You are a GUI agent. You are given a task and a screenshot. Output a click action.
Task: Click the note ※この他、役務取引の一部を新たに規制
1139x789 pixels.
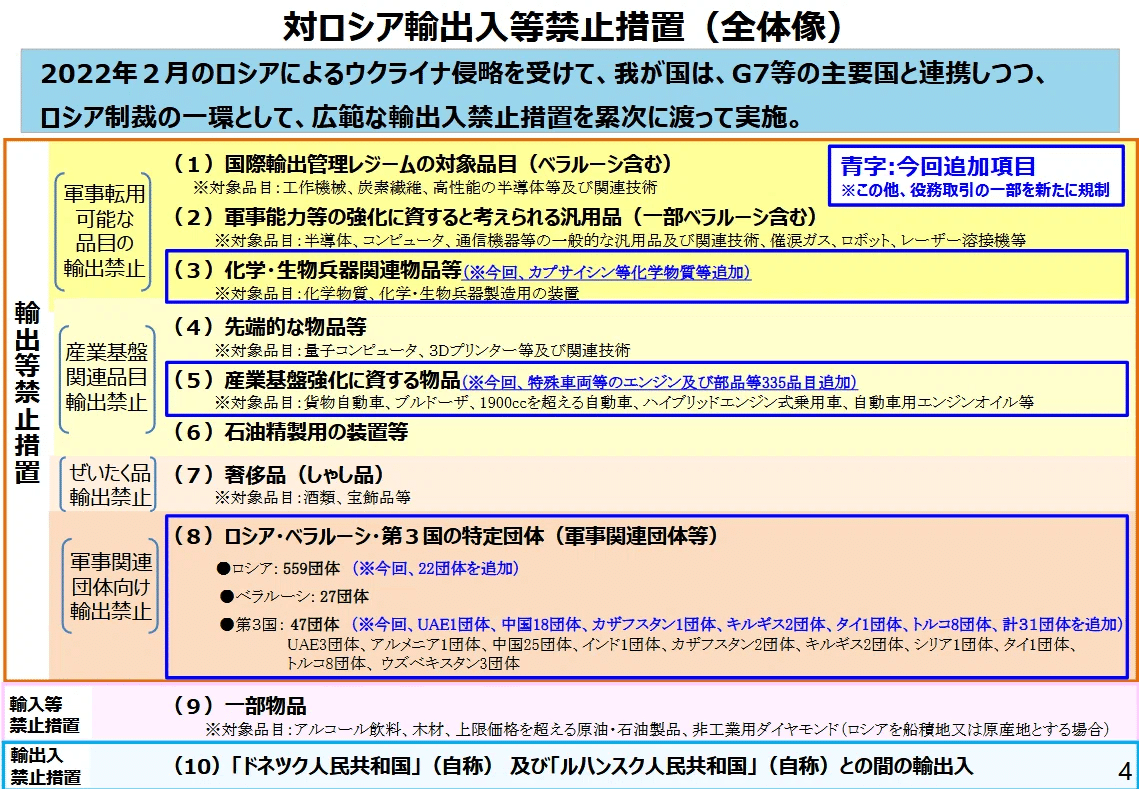coord(975,191)
